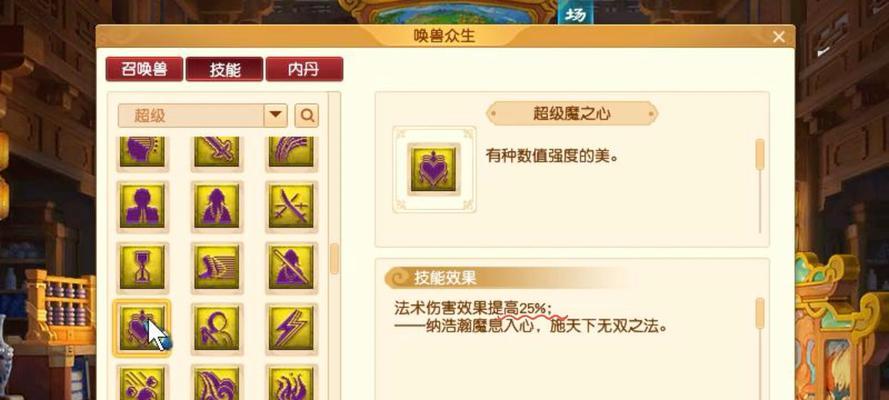Select the crossed swords skill icon

click(x=291, y=206)
